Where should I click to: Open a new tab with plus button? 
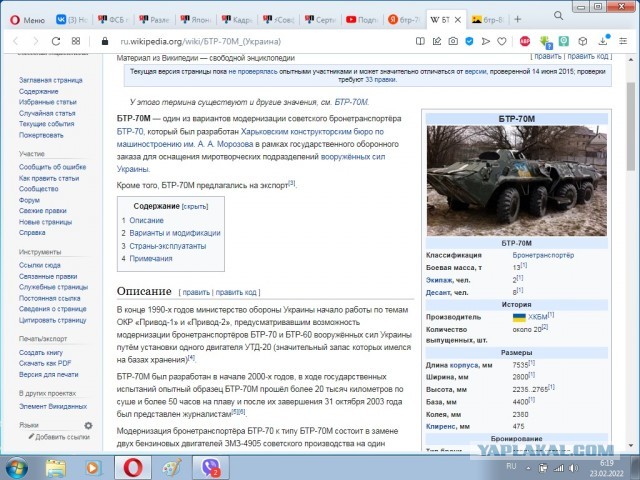pyautogui.click(x=518, y=19)
